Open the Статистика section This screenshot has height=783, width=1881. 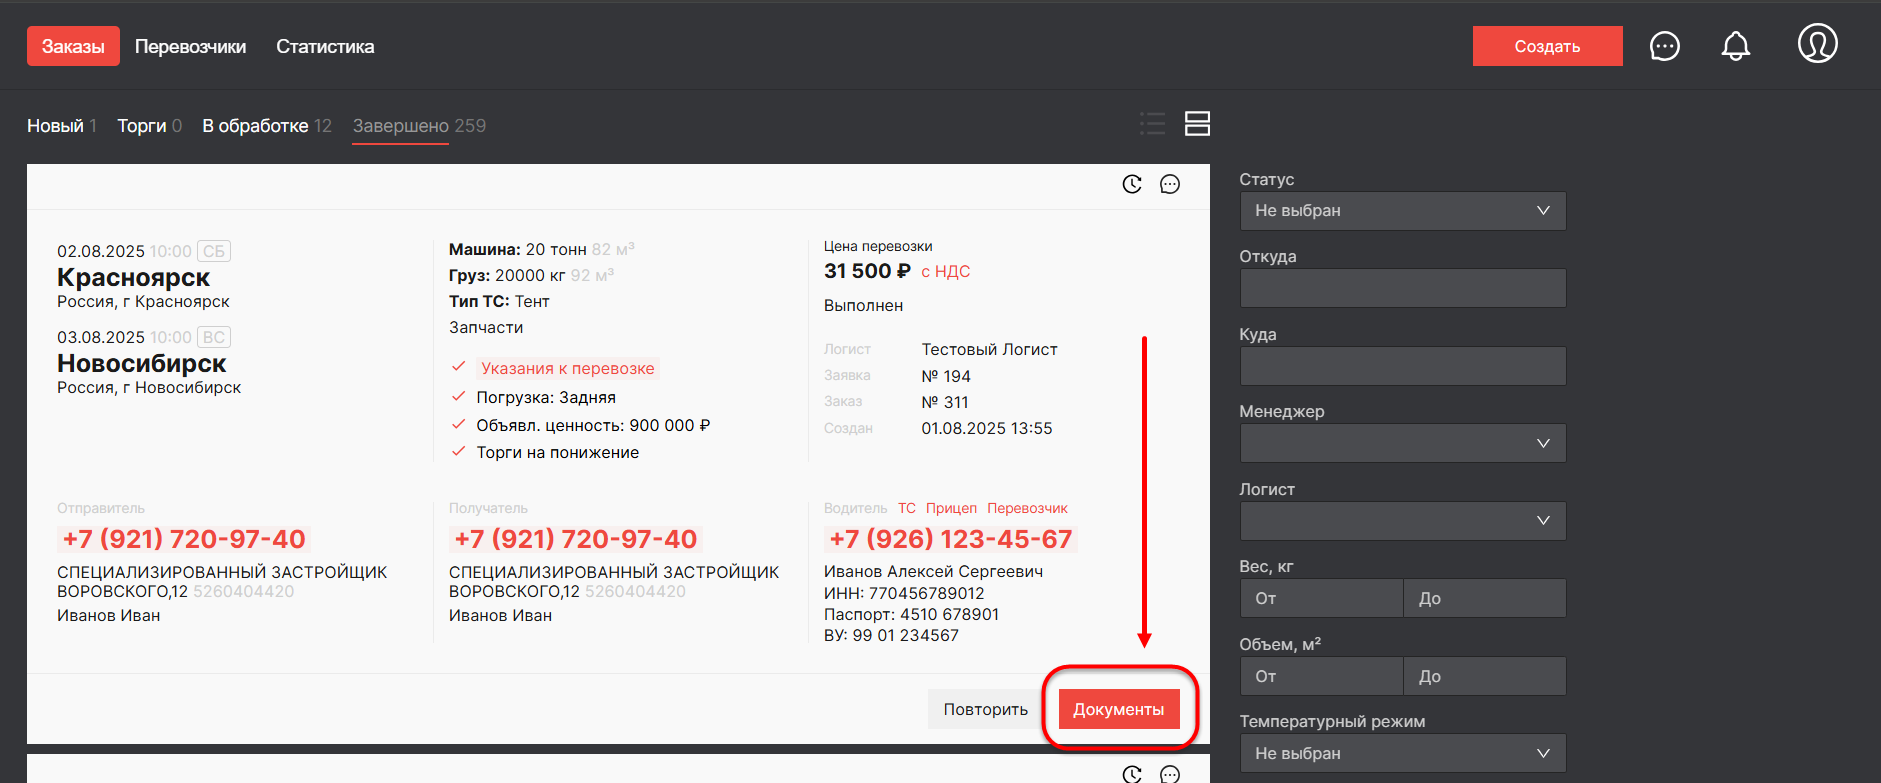(x=325, y=46)
